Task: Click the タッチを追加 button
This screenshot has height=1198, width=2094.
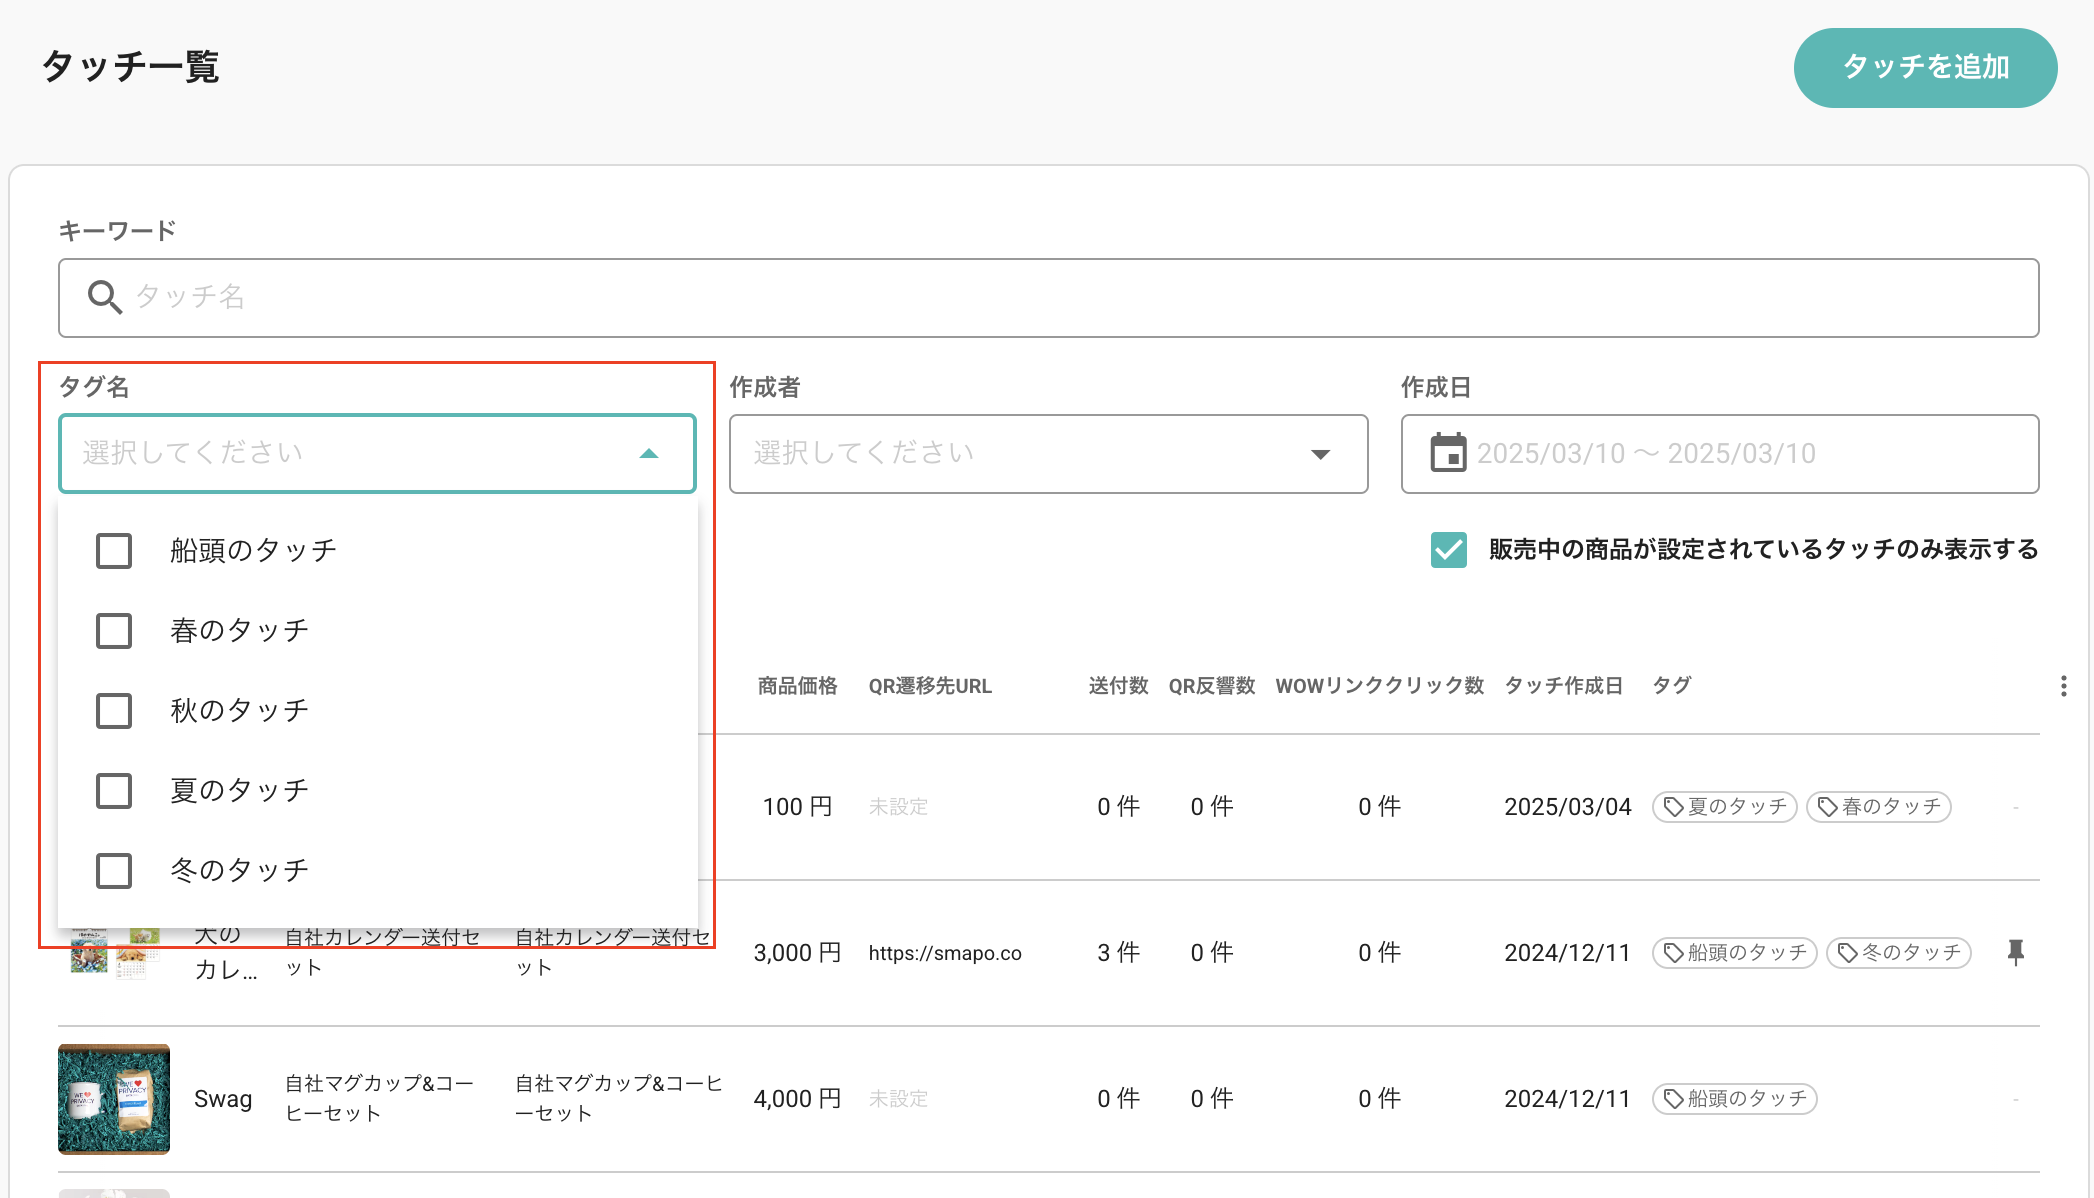Action: 1925,68
